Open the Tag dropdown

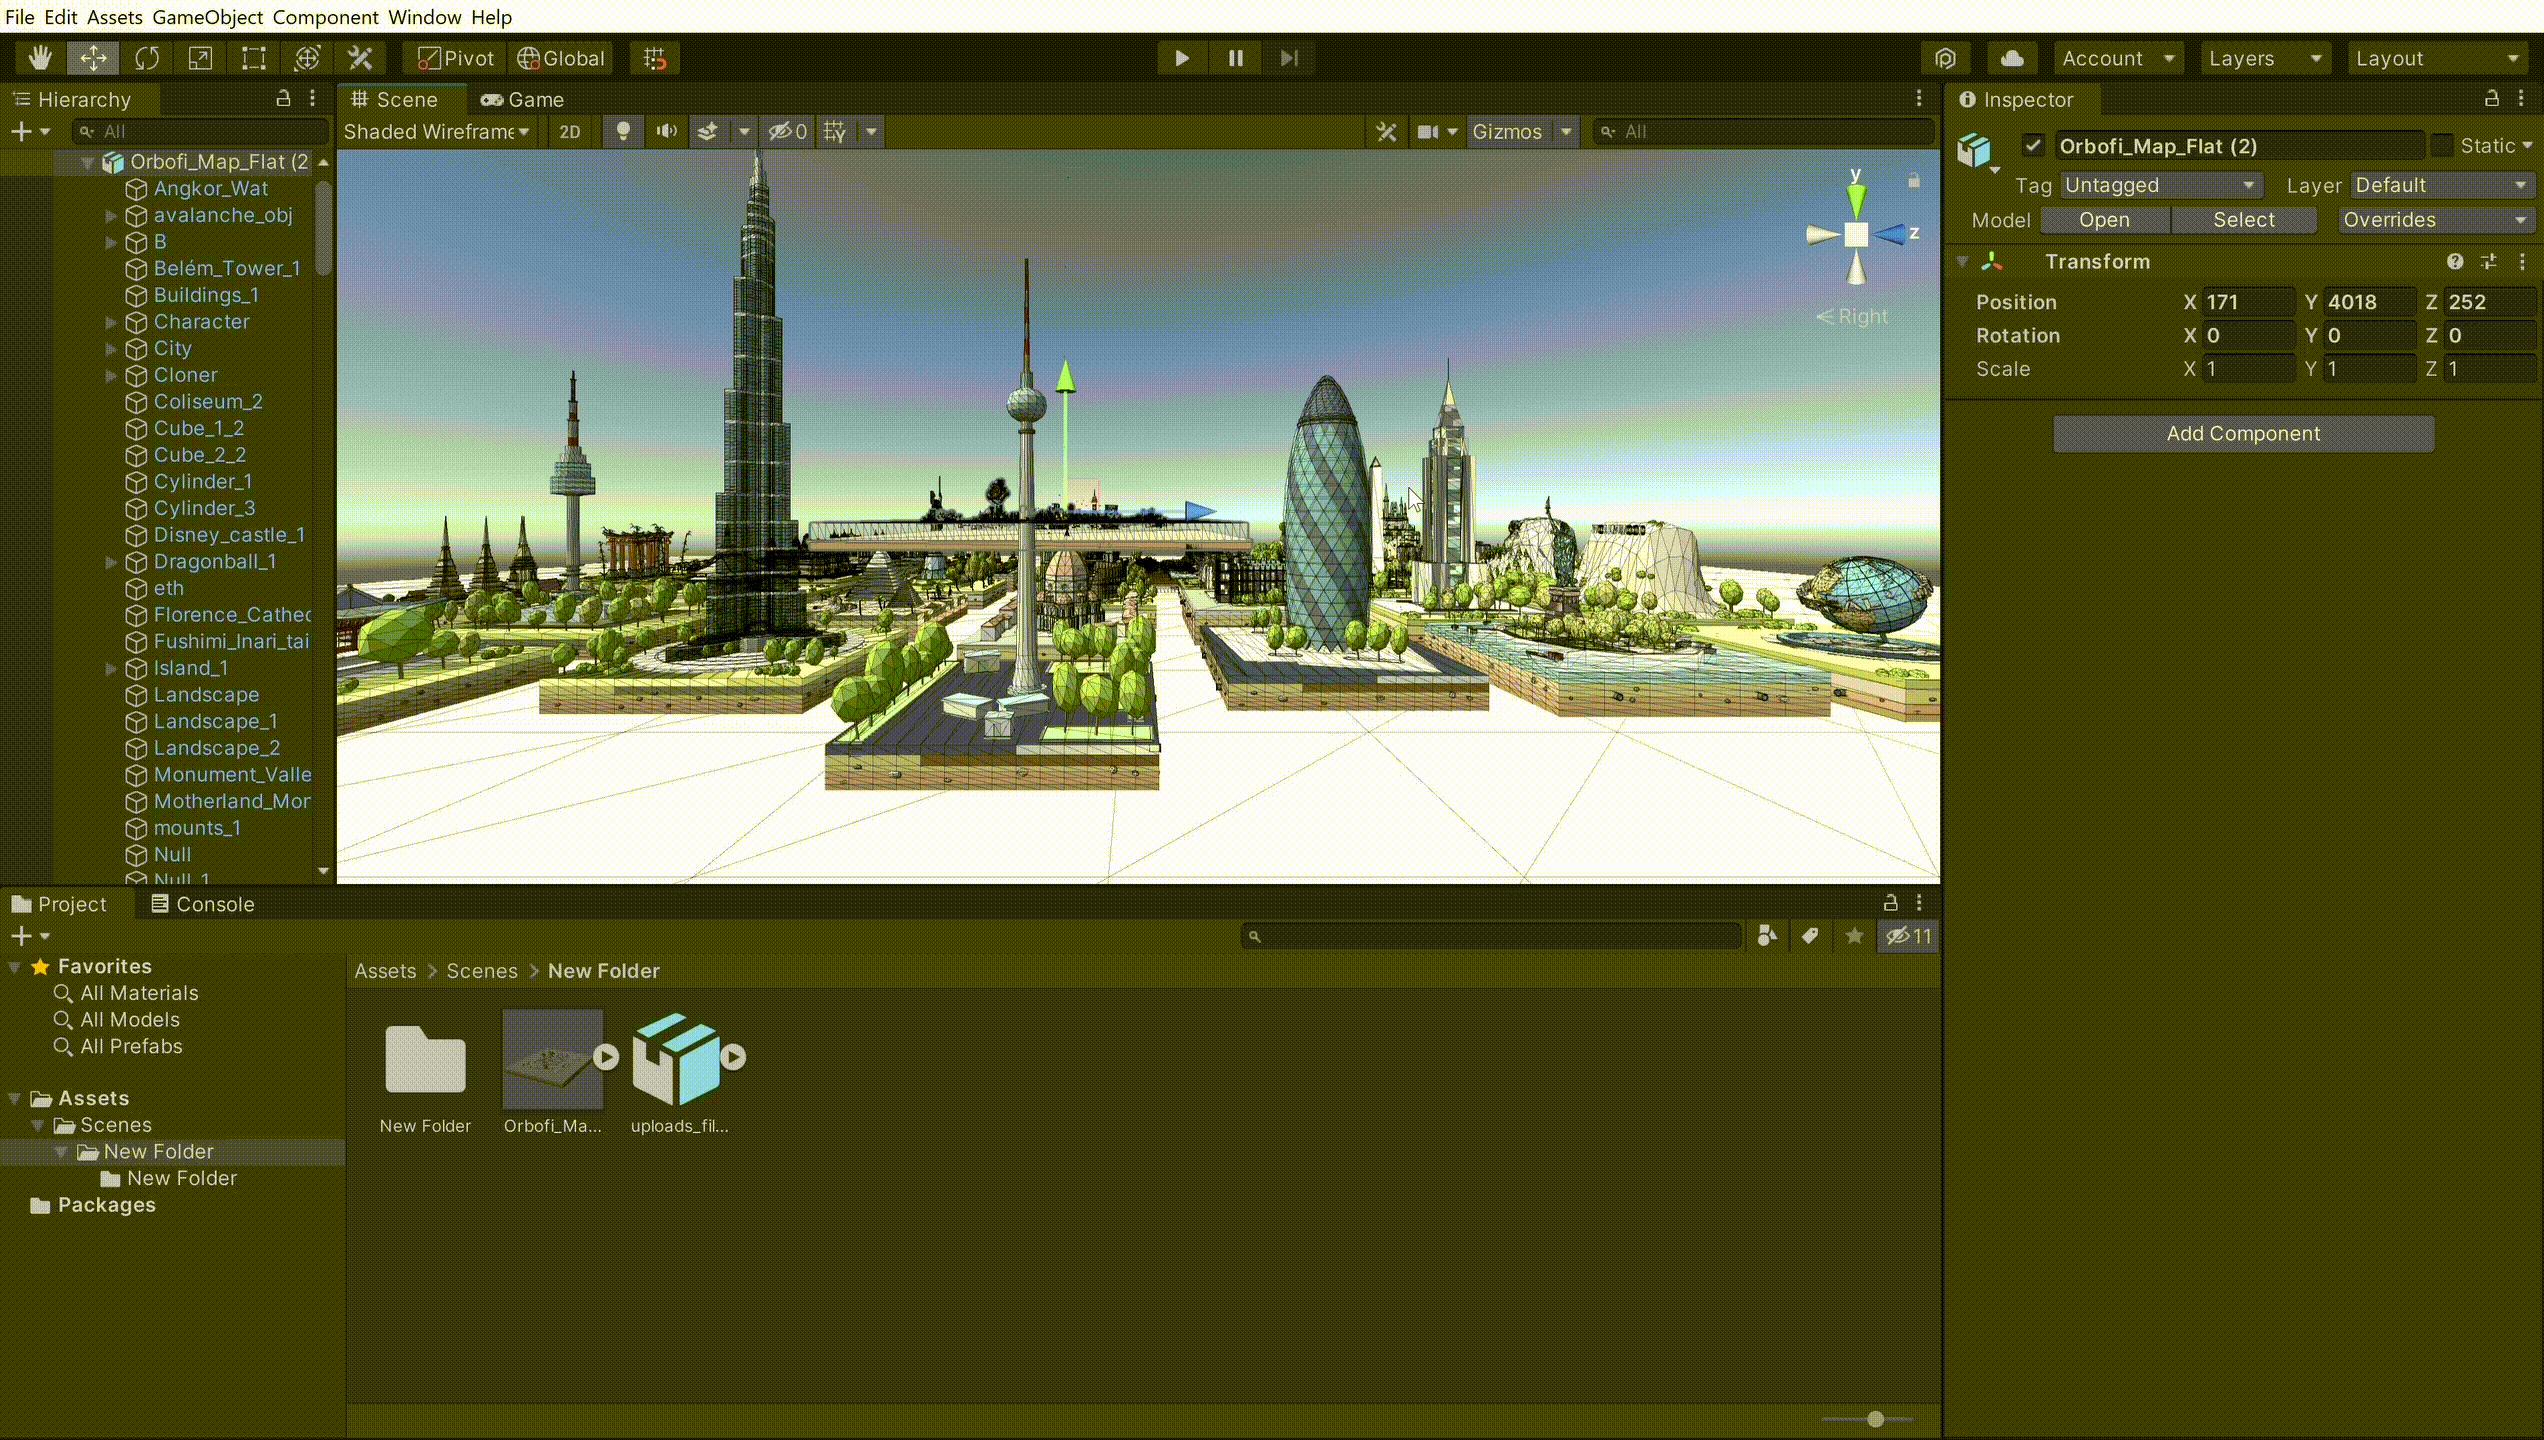[2160, 185]
